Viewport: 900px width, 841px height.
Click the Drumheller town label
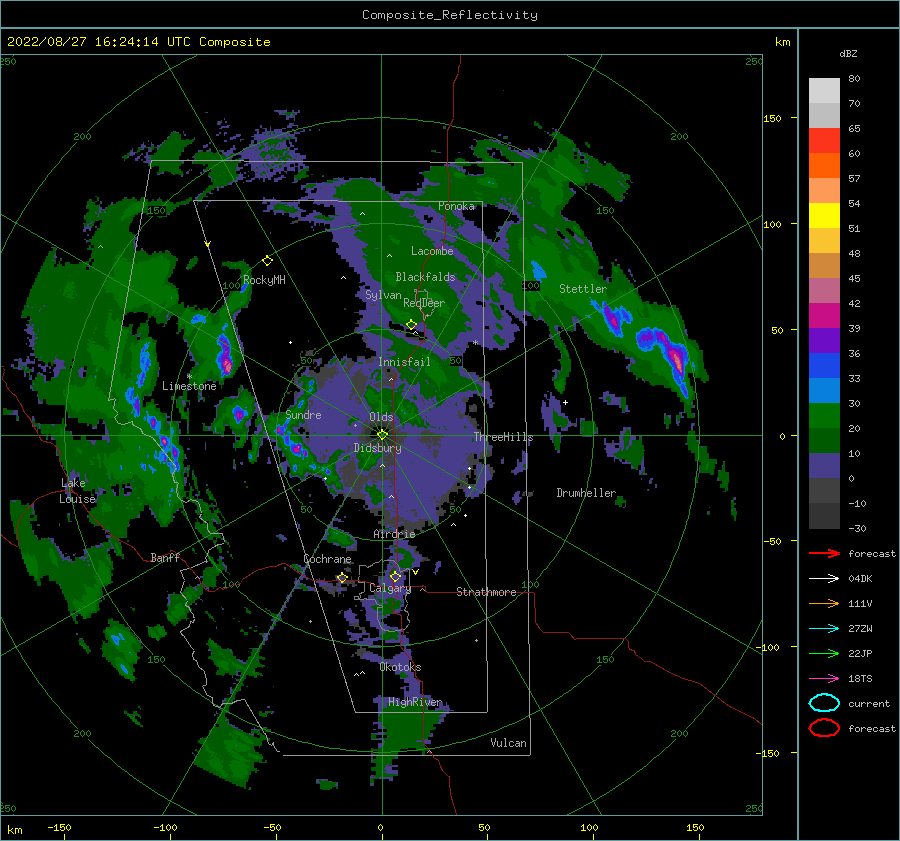pos(586,493)
